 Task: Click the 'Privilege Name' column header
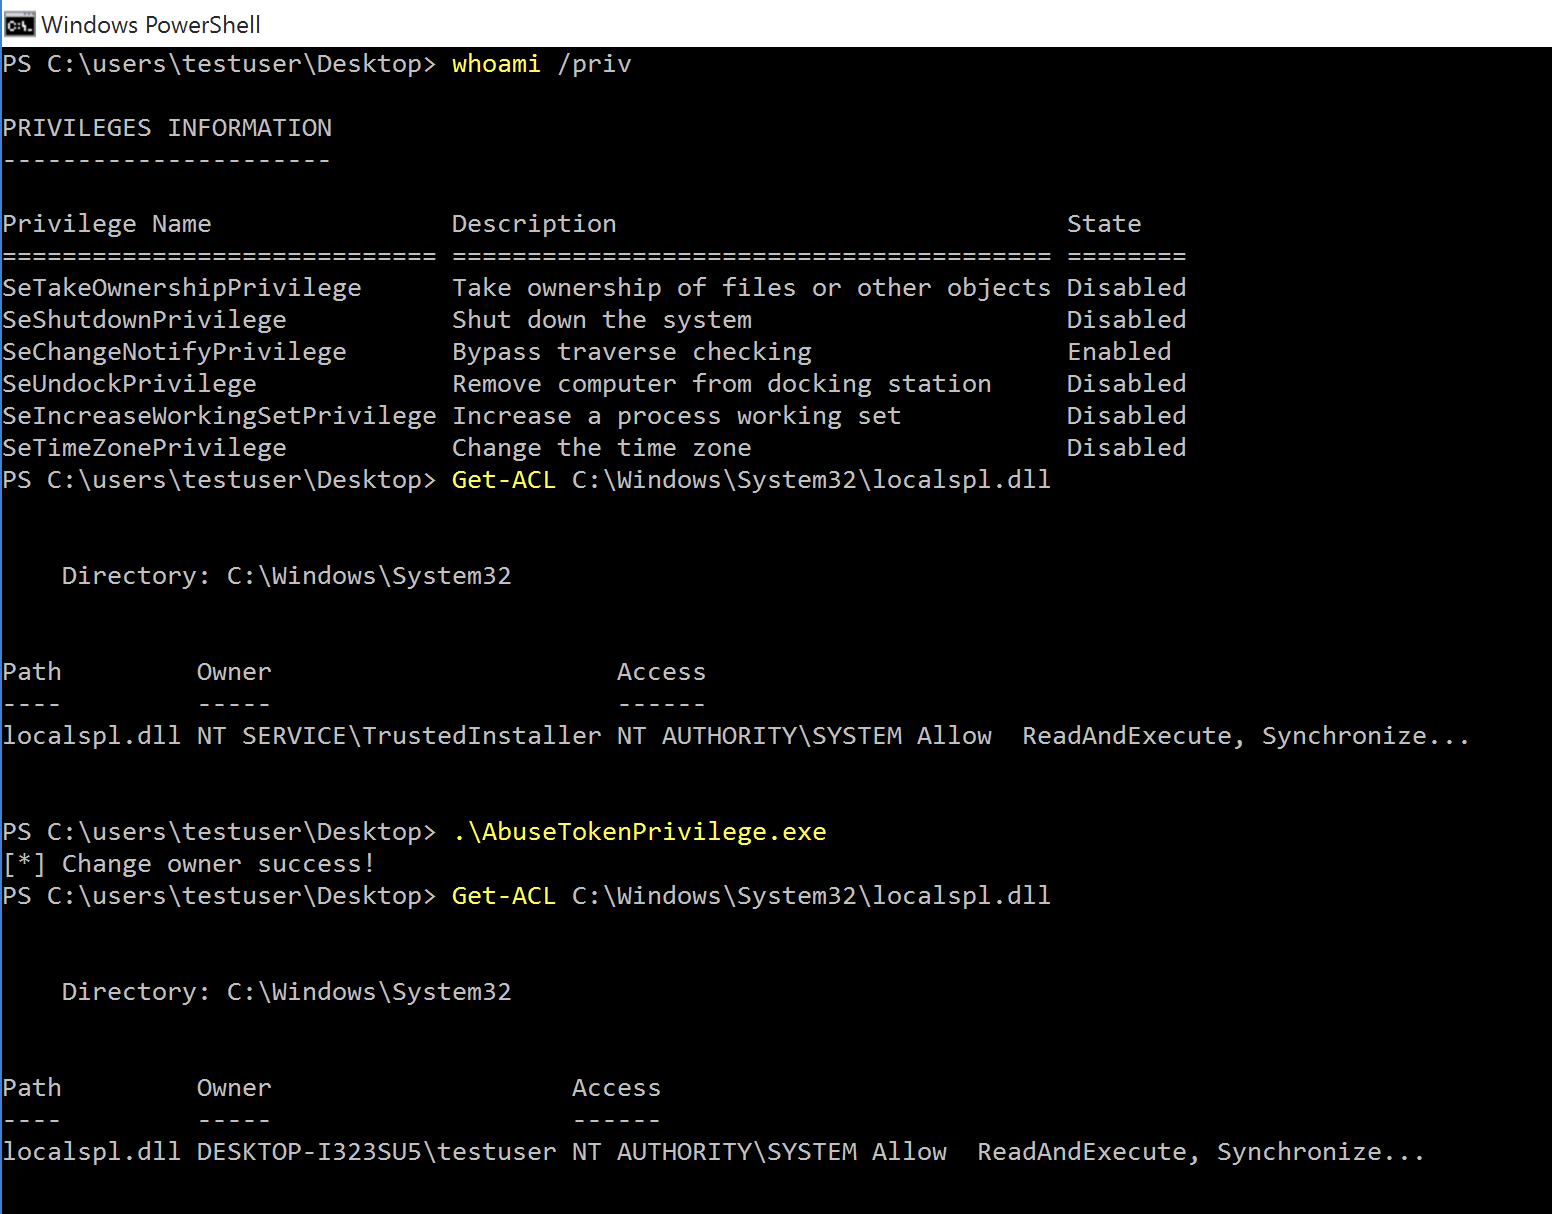tap(107, 224)
